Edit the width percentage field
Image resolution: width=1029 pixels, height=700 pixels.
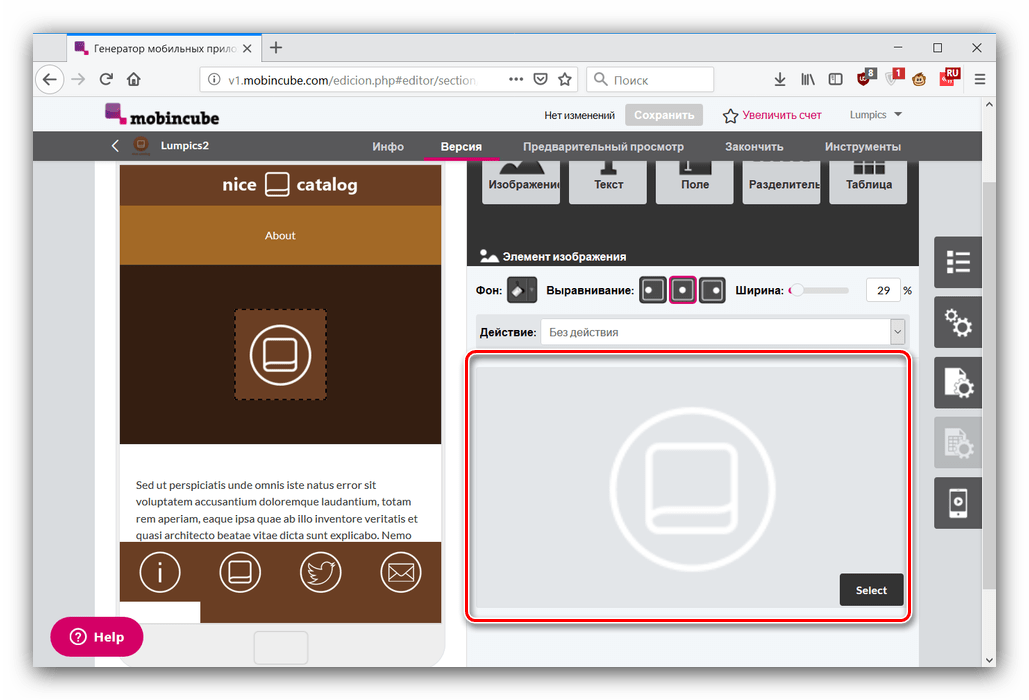pyautogui.click(x=883, y=290)
